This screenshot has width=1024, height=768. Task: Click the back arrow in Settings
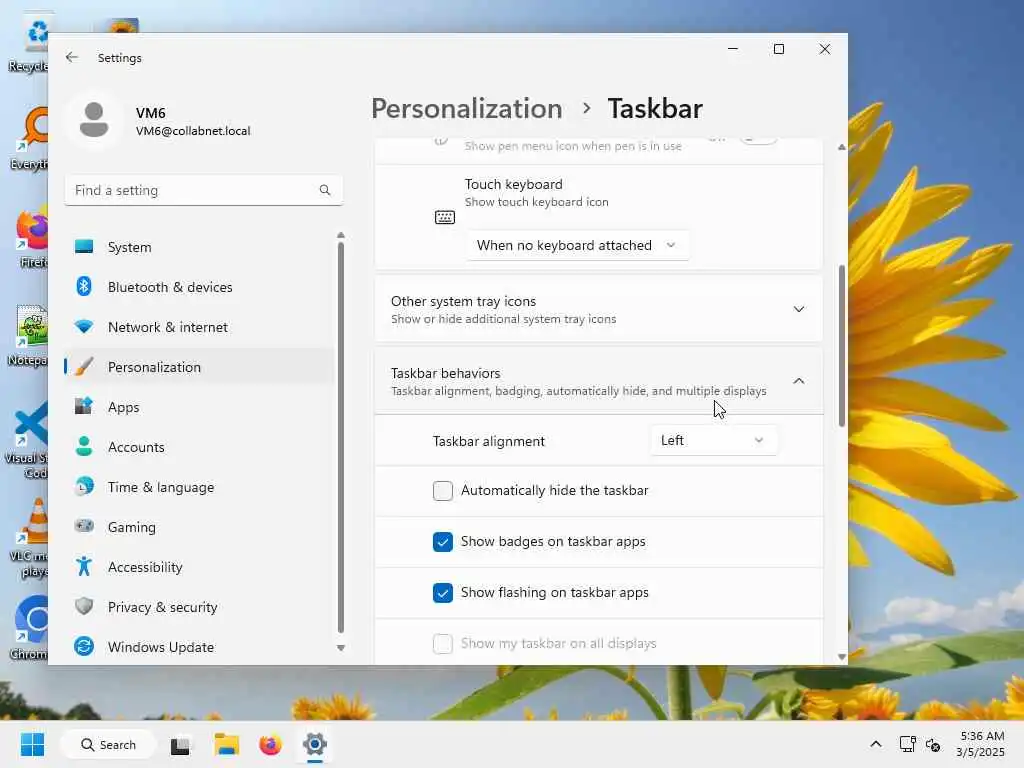[72, 57]
